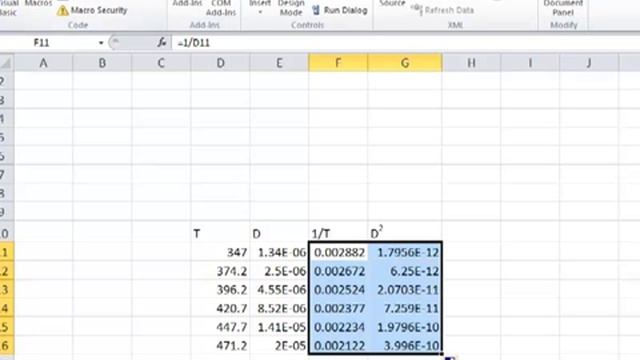640x360 pixels.
Task: Select column J header
Action: click(589, 63)
